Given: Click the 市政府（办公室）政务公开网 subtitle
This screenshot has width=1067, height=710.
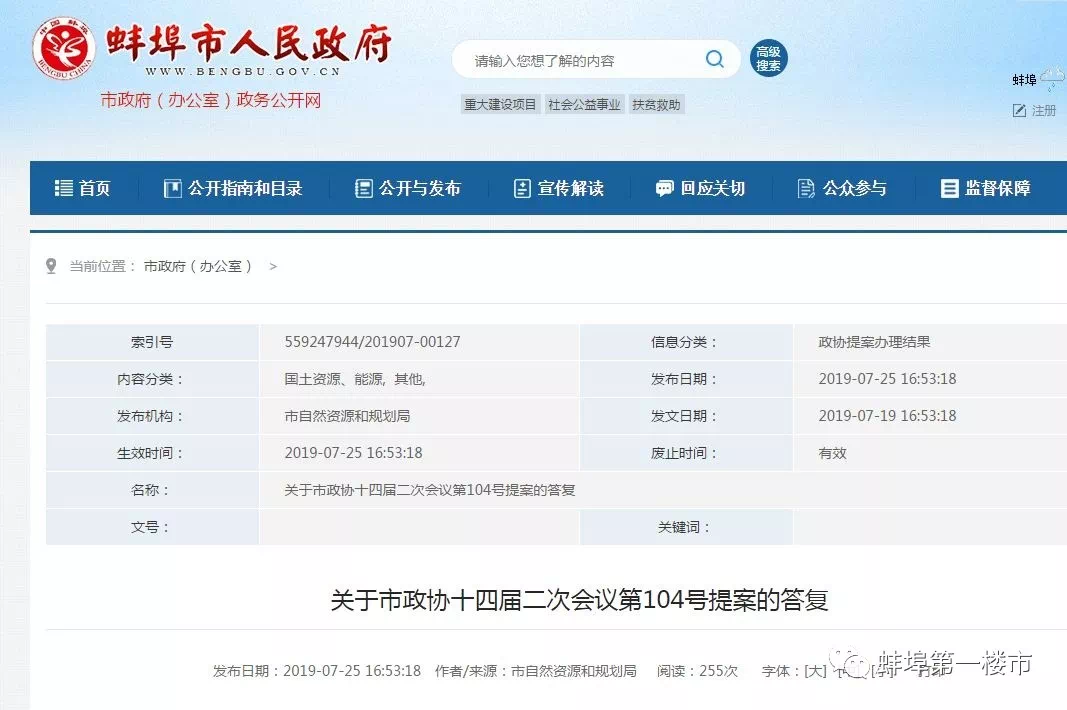Looking at the screenshot, I should click(211, 100).
